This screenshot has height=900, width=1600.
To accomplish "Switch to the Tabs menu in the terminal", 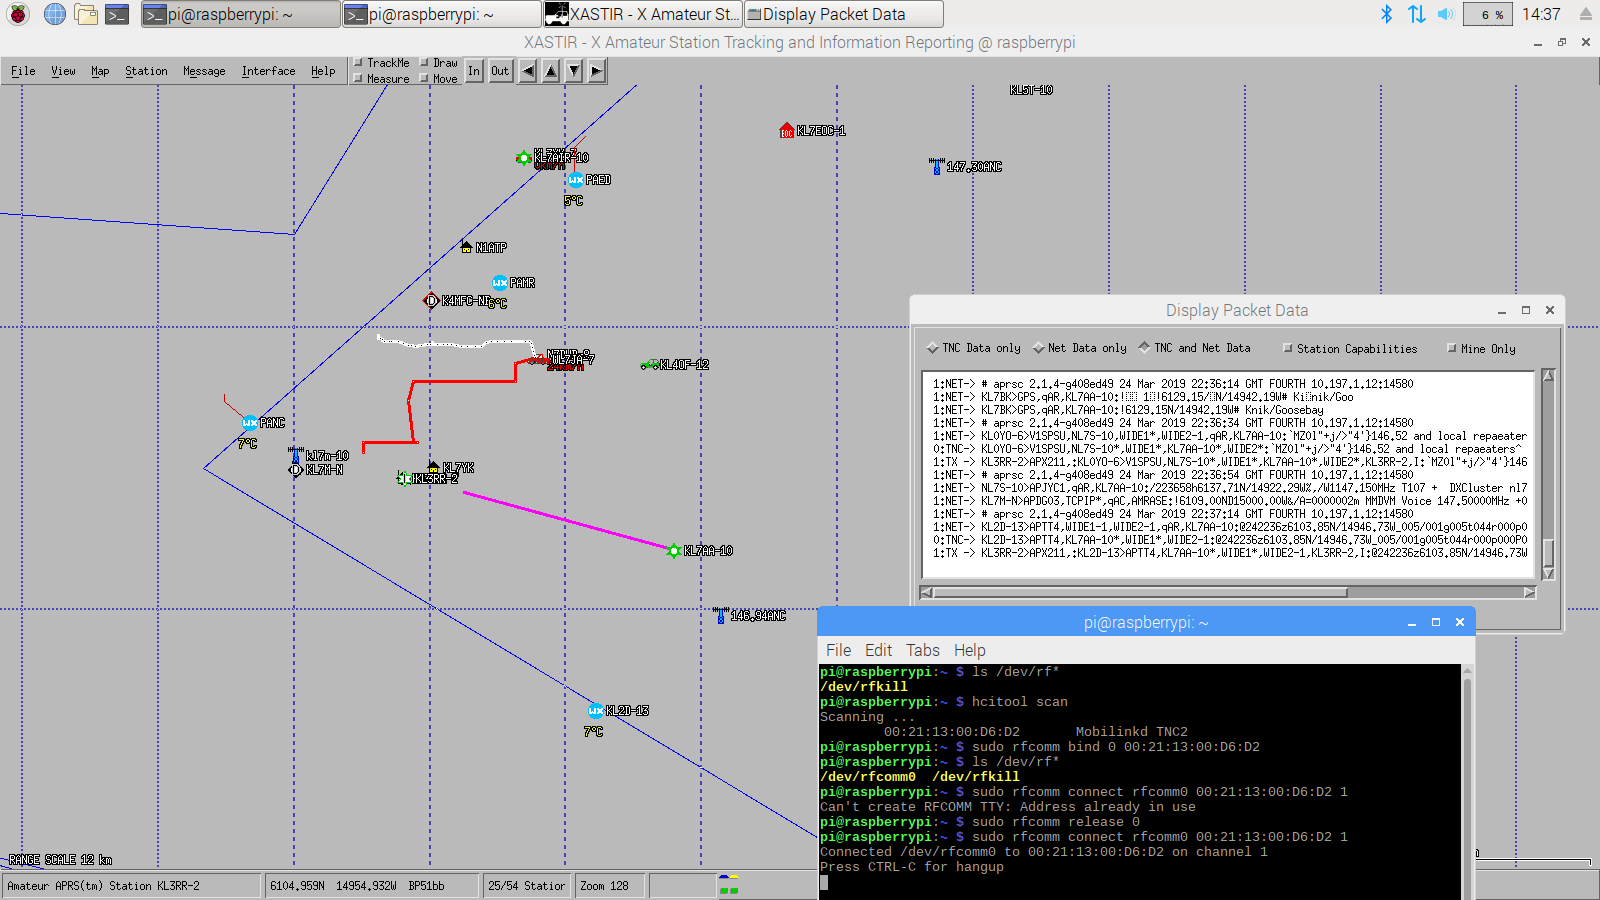I will click(922, 649).
